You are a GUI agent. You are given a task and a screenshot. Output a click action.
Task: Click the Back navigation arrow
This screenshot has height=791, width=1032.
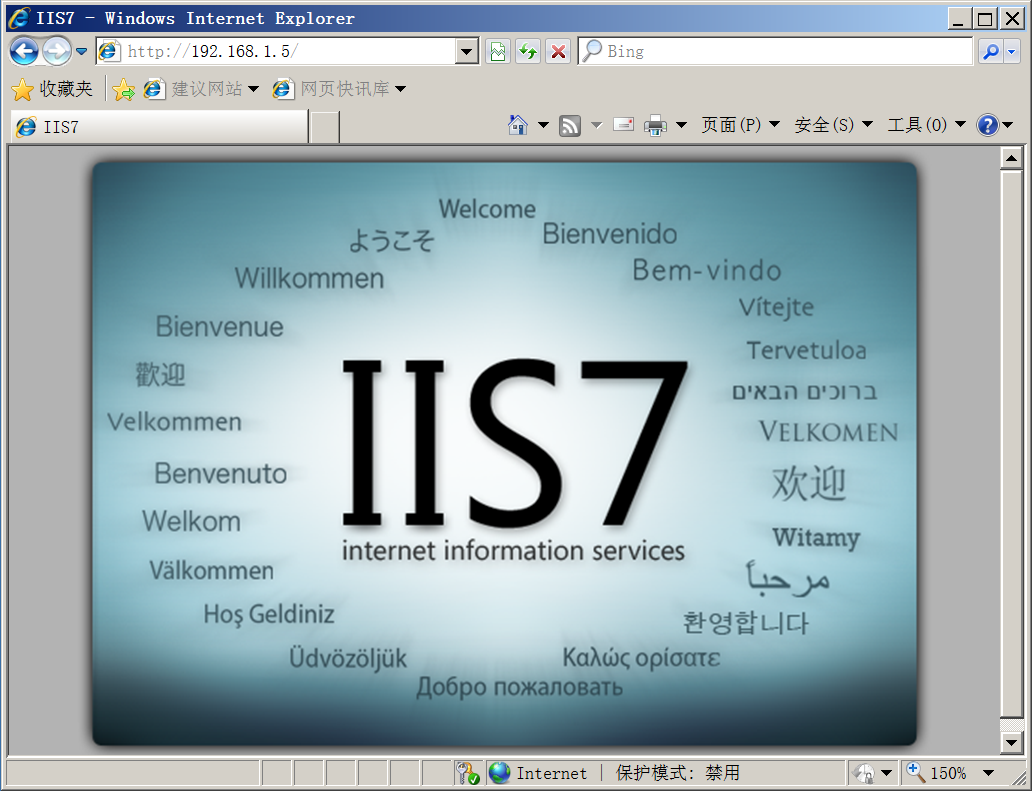pos(24,51)
